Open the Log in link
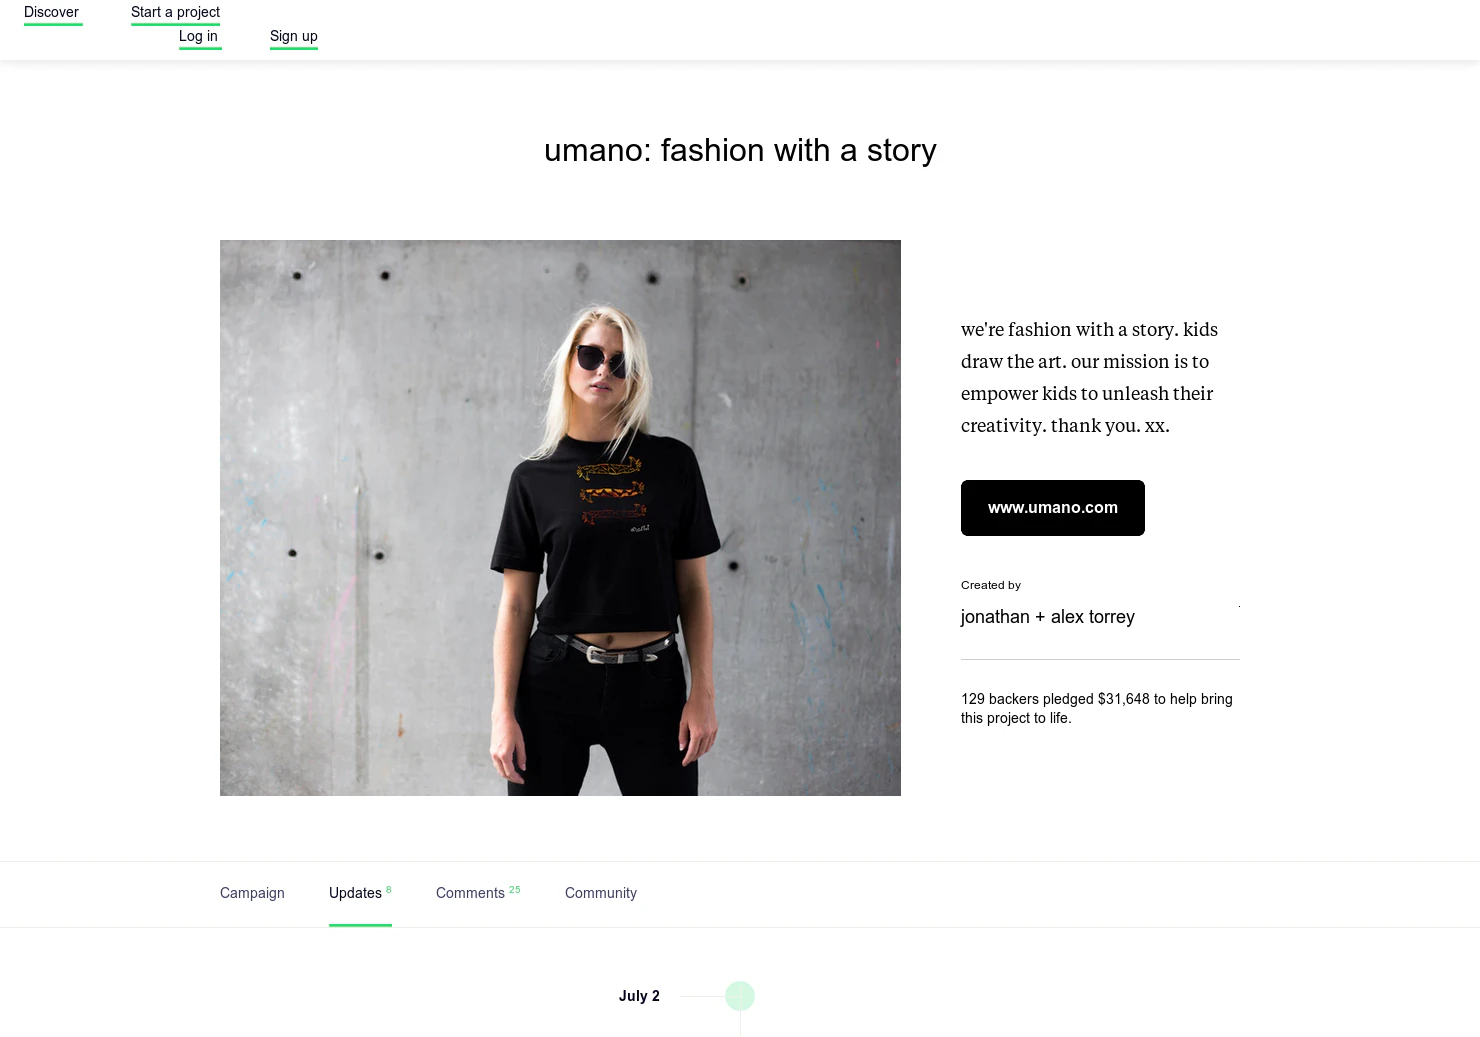 (x=198, y=37)
